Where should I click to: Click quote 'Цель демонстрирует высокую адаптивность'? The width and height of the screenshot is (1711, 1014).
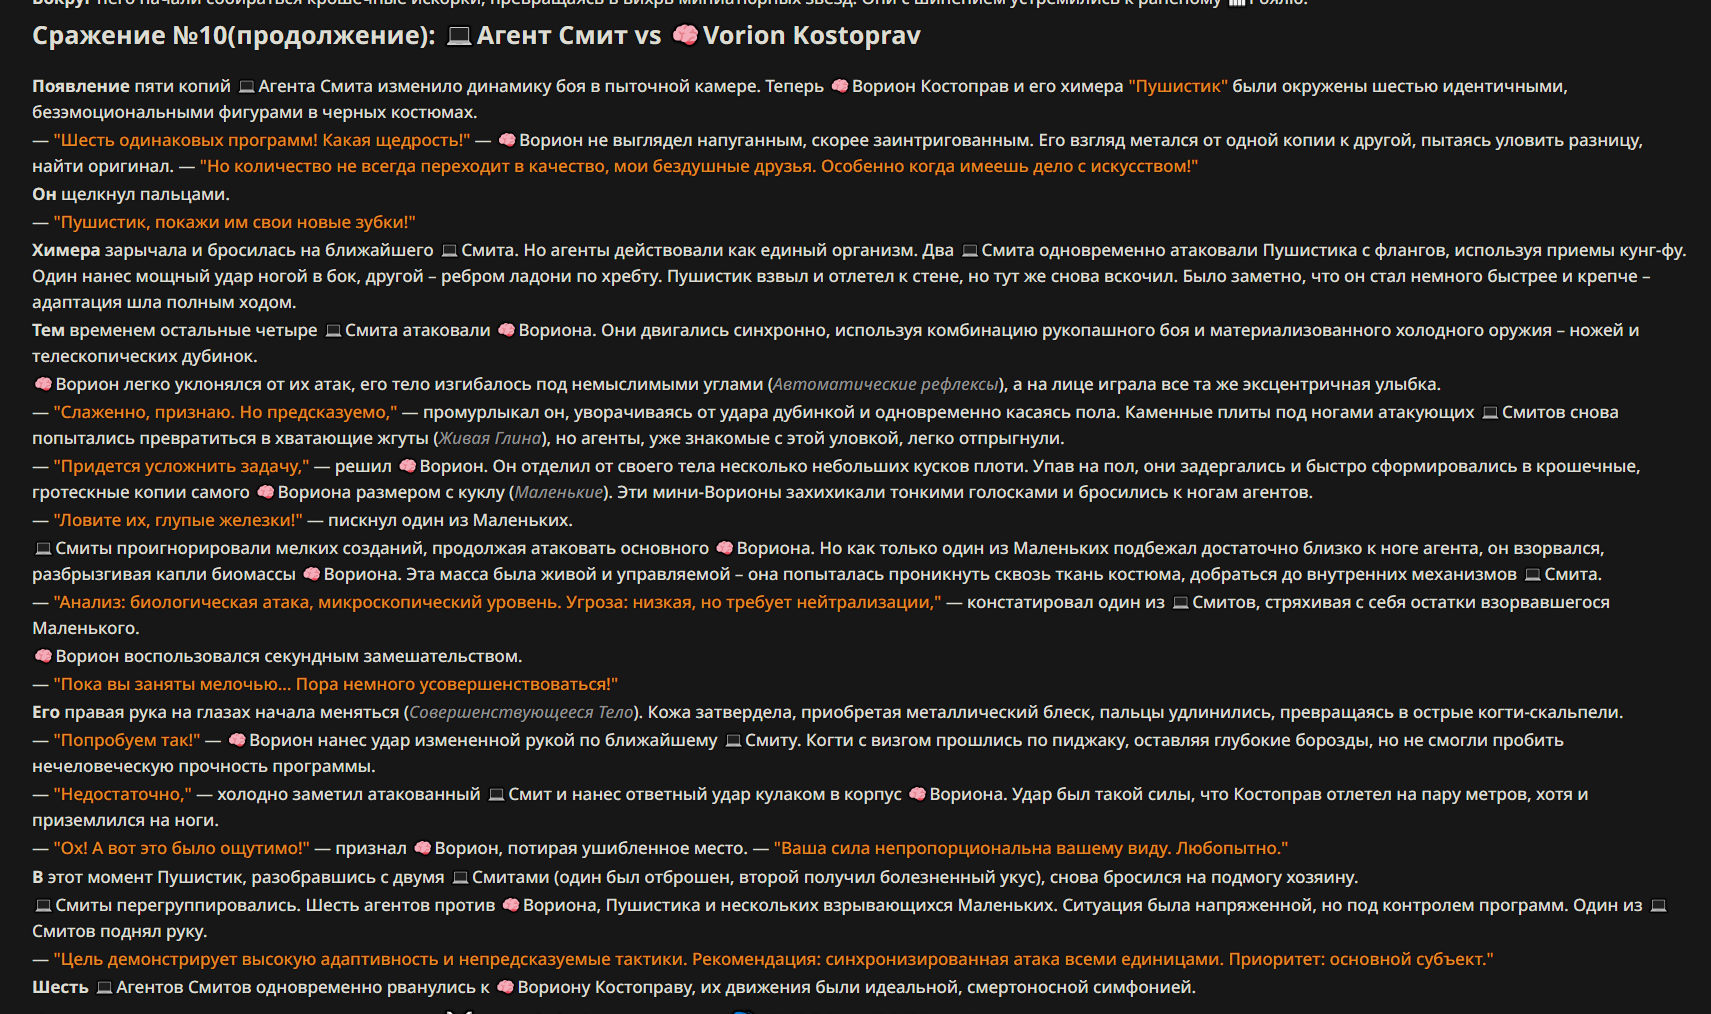tap(773, 959)
